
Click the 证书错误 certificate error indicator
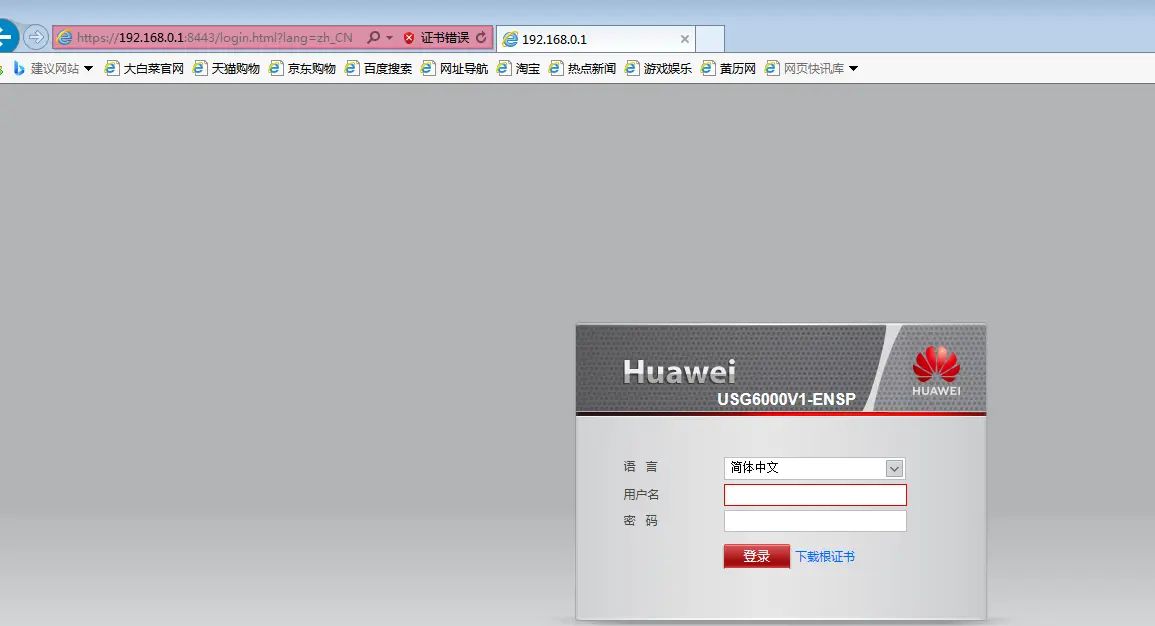(x=441, y=37)
